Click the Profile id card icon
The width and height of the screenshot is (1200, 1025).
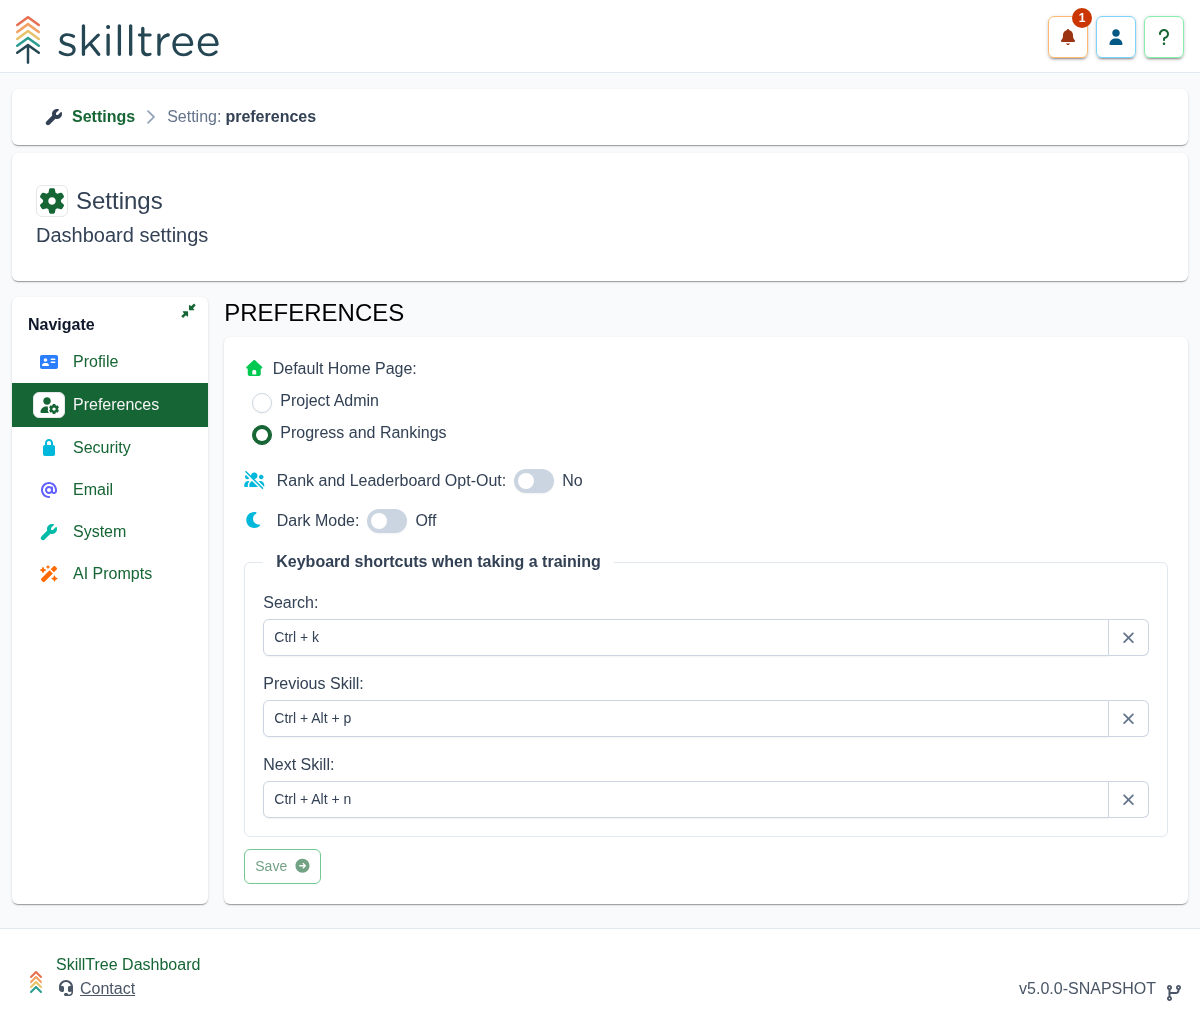coord(49,362)
